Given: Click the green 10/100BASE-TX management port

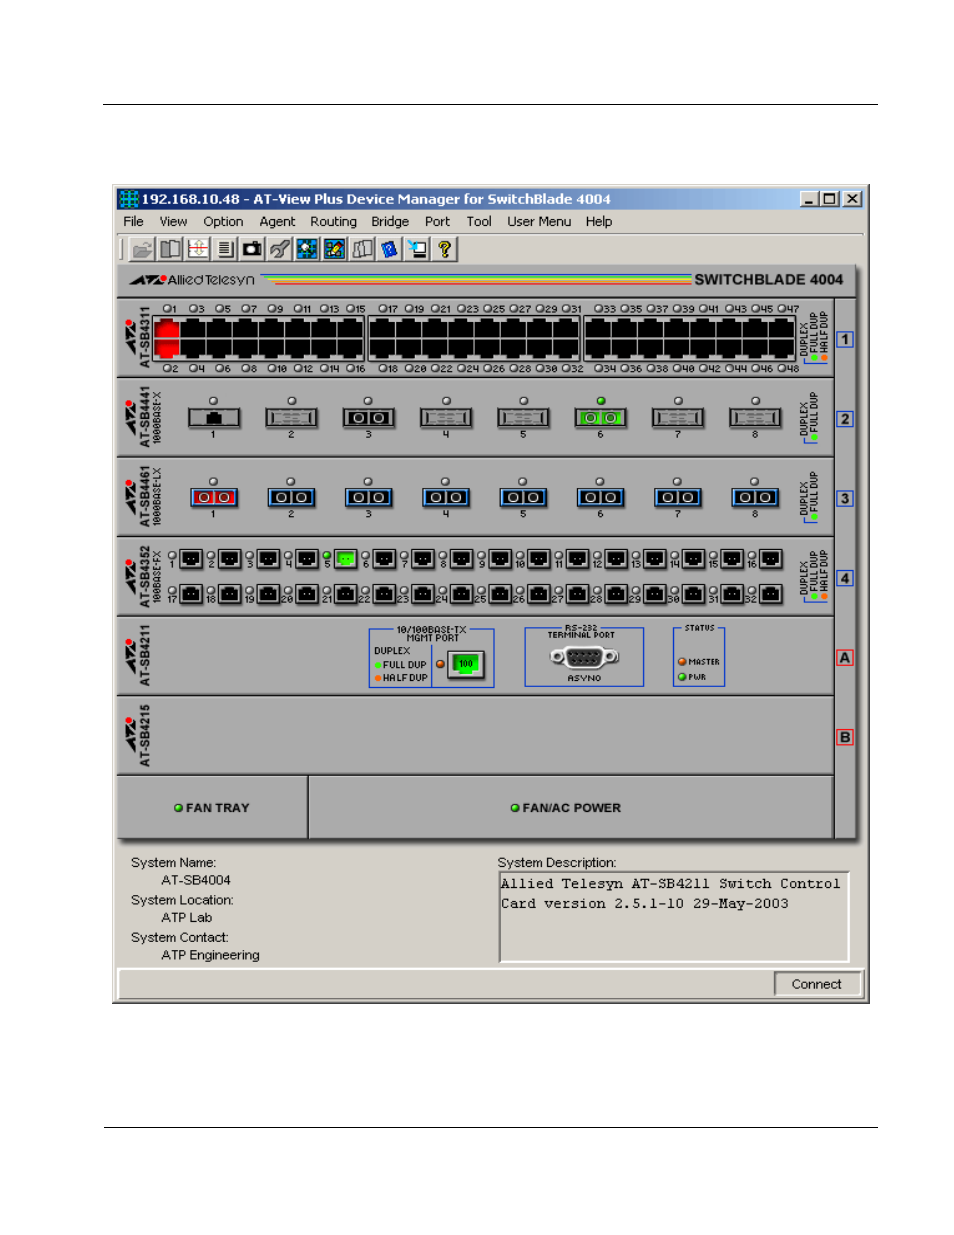Looking at the screenshot, I should click(x=466, y=663).
